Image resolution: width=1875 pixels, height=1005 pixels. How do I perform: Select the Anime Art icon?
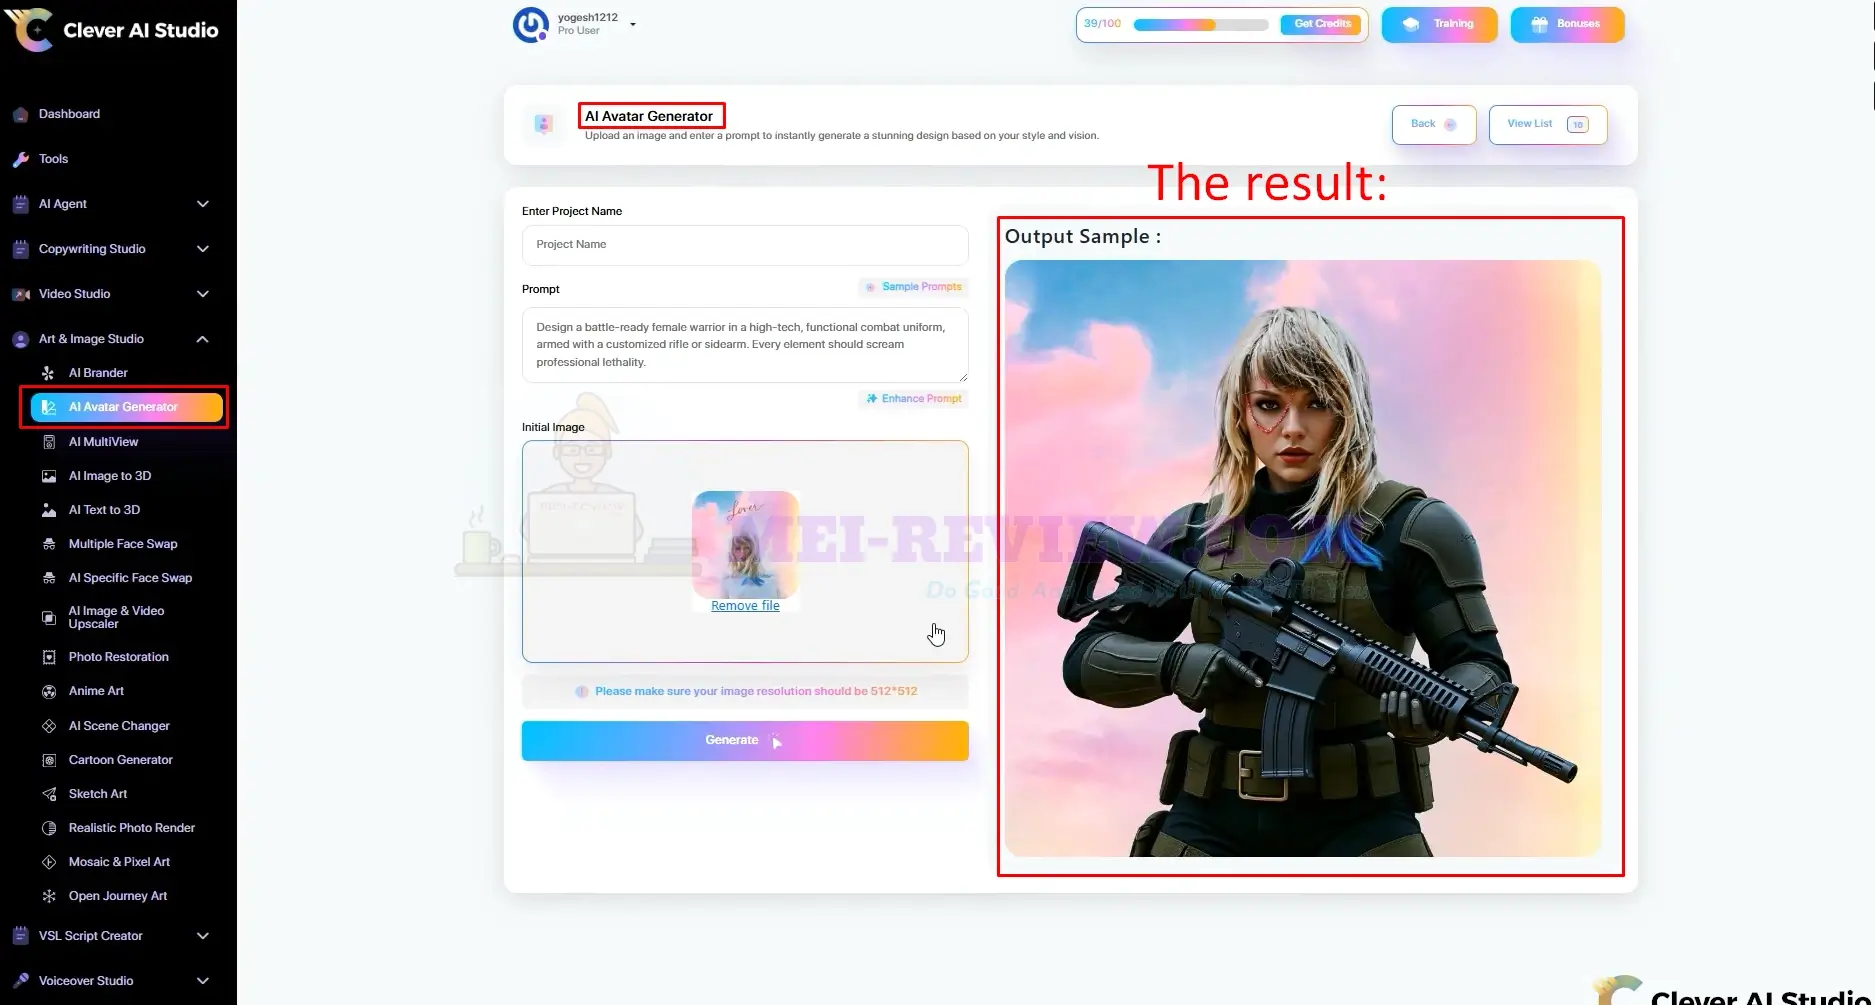point(48,691)
